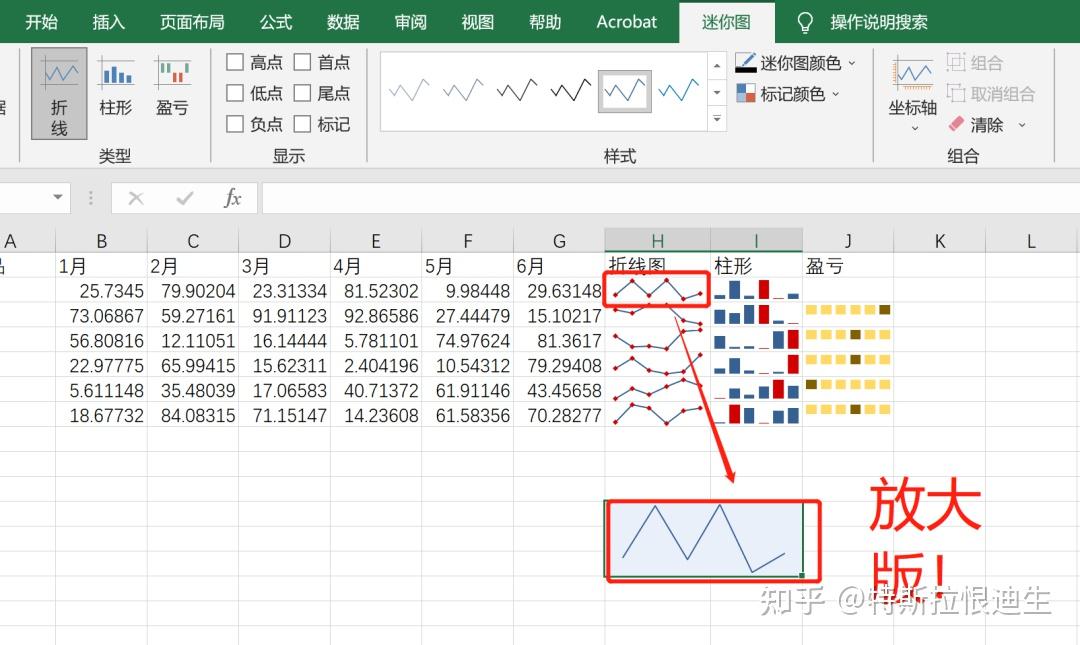Switch to the 迷你图 tab

[x=726, y=22]
